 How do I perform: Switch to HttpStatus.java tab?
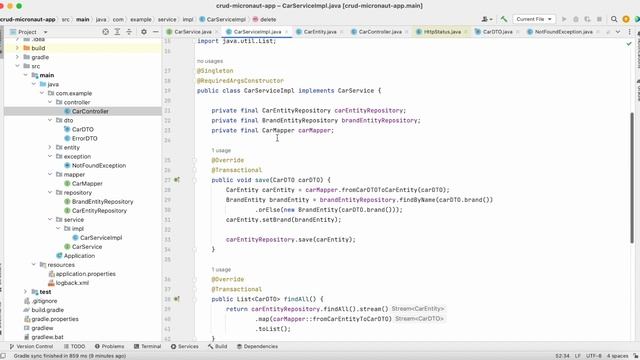pos(442,32)
